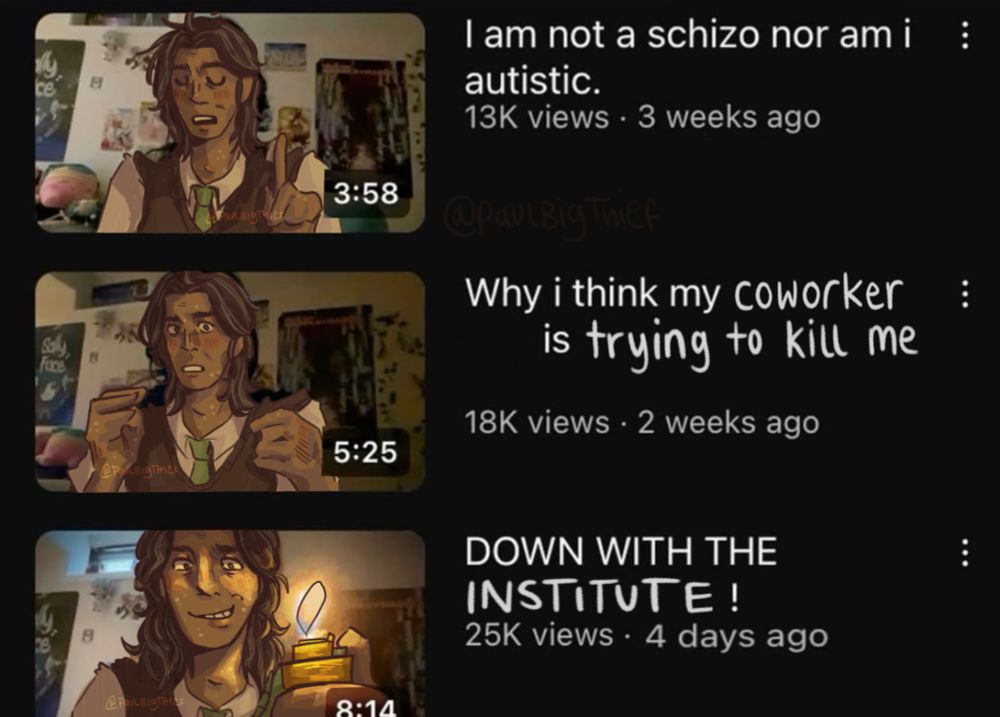Click the 3:58 duration badge
The height and width of the screenshot is (717, 1000).
point(366,193)
